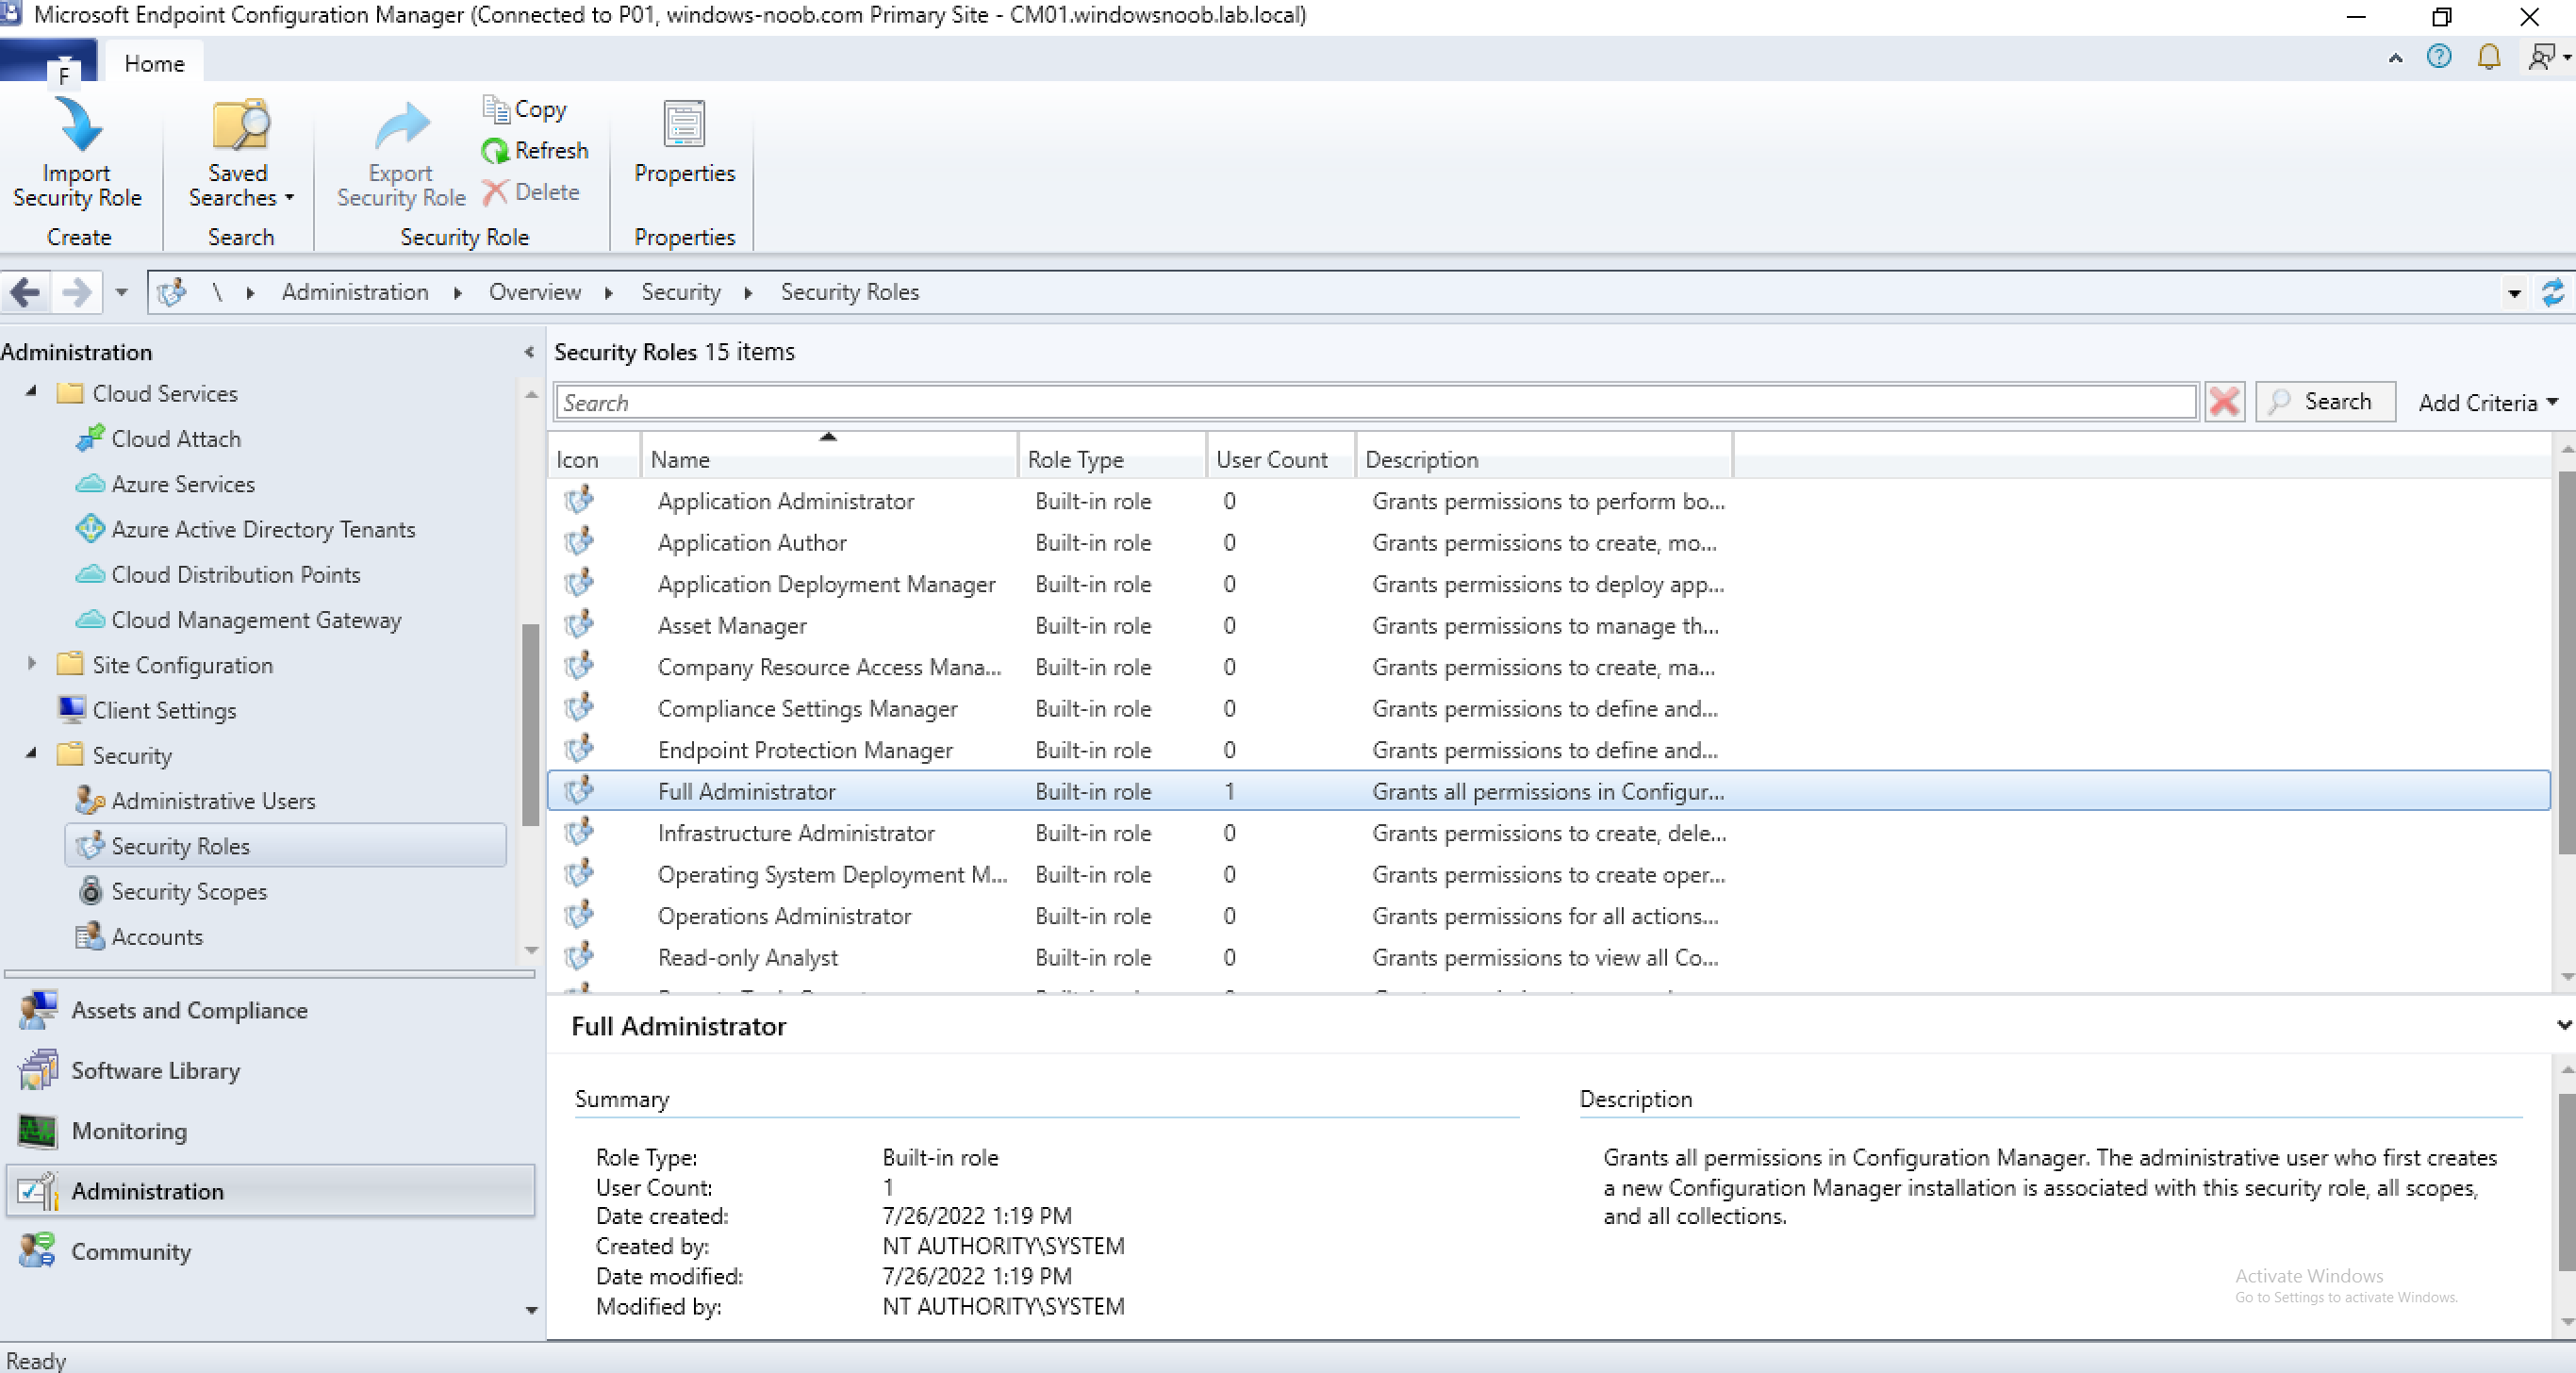Navigate back with the back arrow
This screenshot has height=1373, width=2576.
(x=25, y=292)
